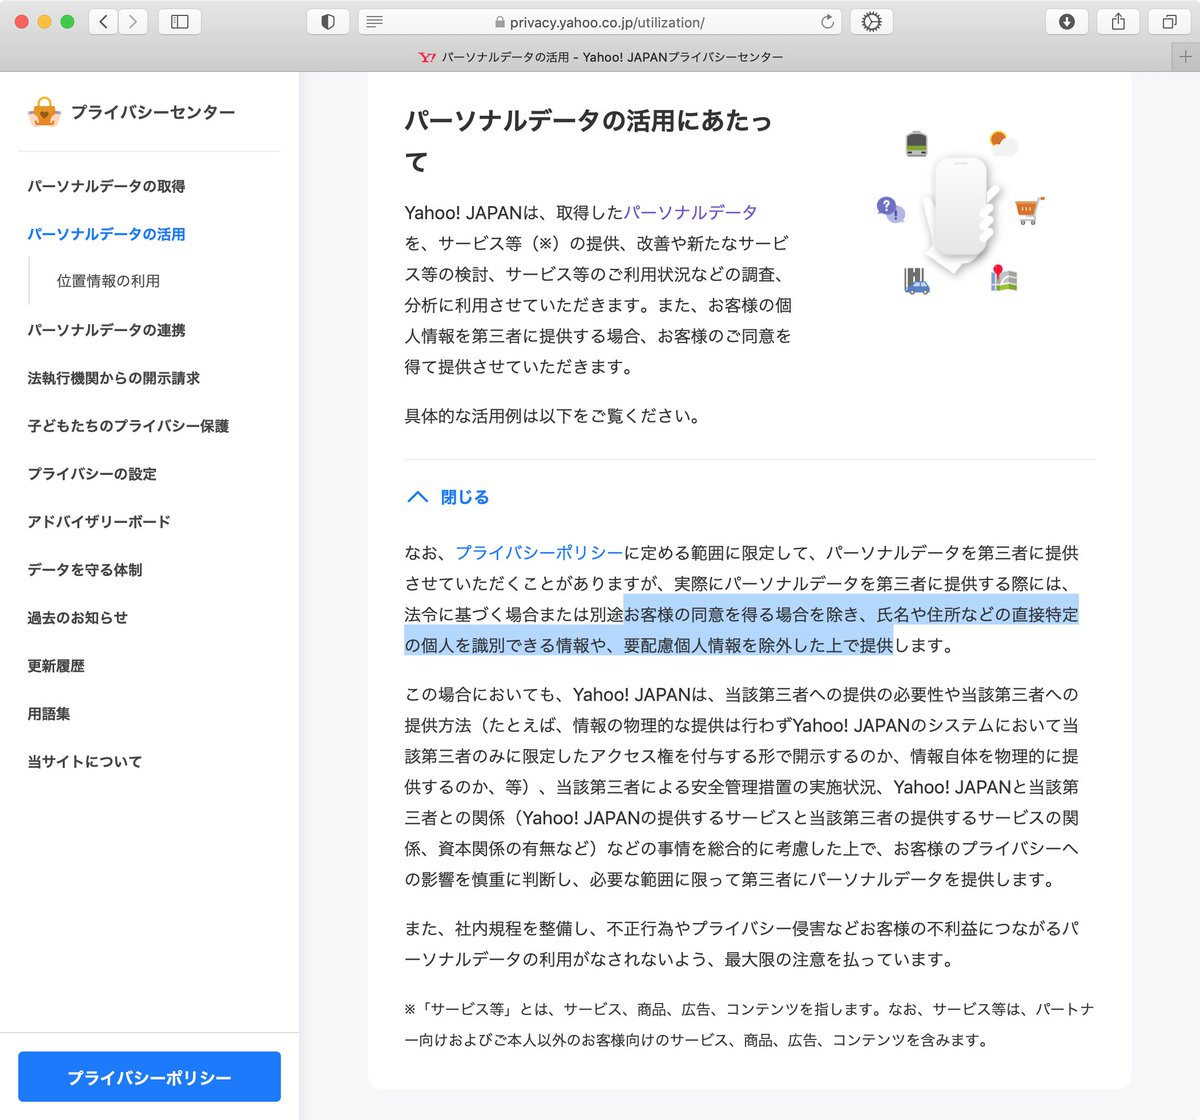Image resolution: width=1200 pixels, height=1120 pixels.
Task: Show downloads with the download arrow icon
Action: [x=1067, y=21]
